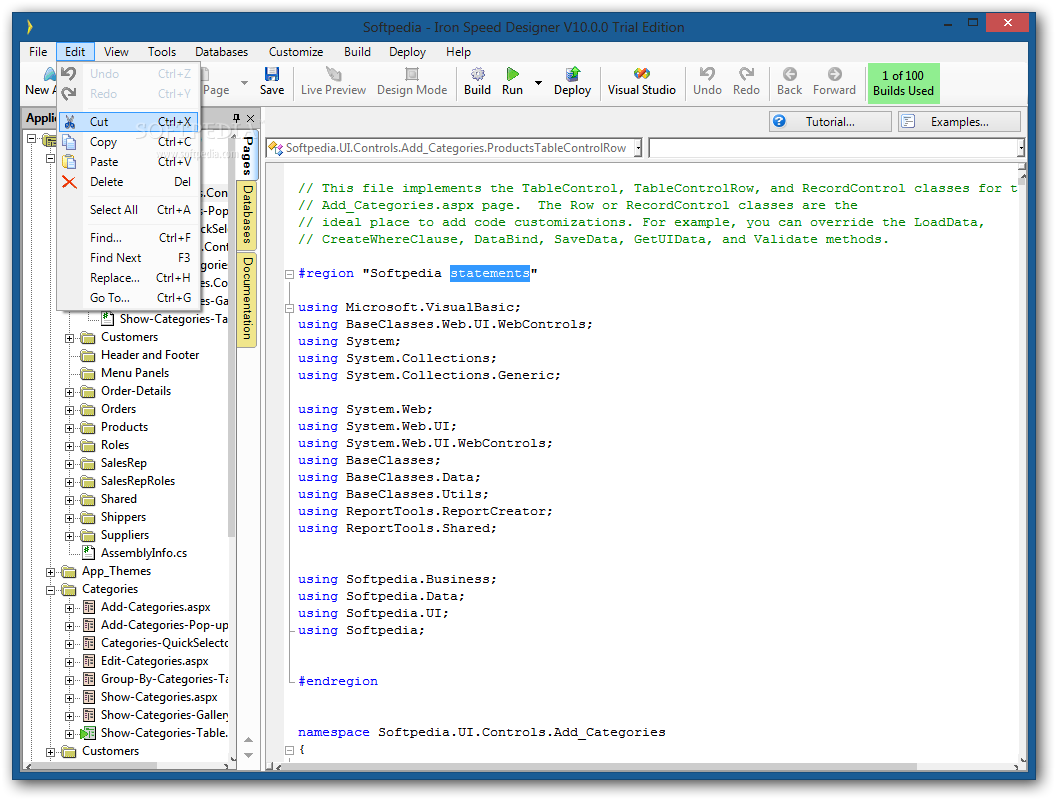Click the Header and Footer folder icon

point(88,356)
